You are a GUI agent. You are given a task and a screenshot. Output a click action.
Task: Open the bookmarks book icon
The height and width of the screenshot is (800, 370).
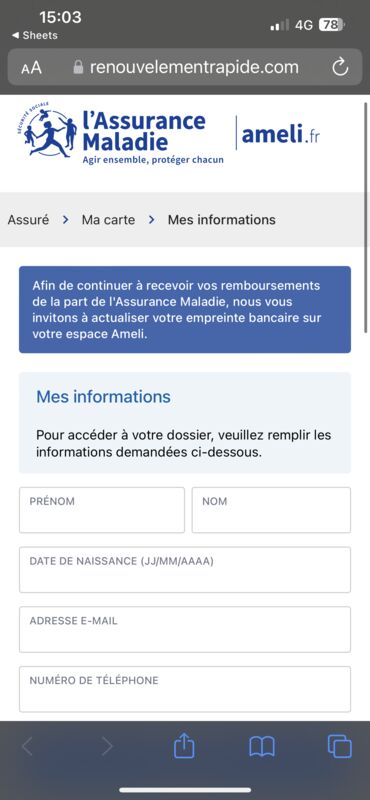262,747
